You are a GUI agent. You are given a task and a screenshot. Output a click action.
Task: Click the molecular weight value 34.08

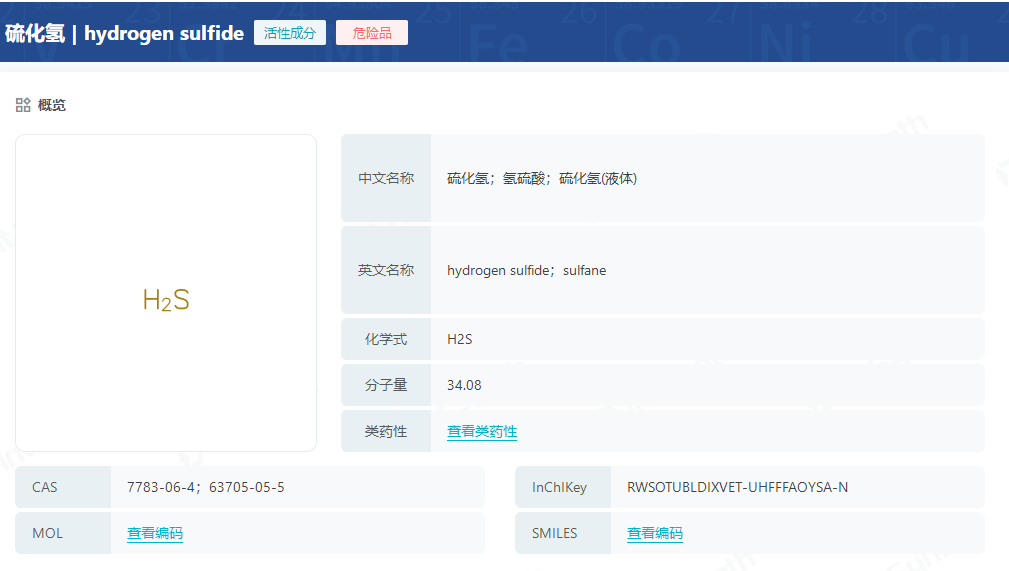click(464, 385)
